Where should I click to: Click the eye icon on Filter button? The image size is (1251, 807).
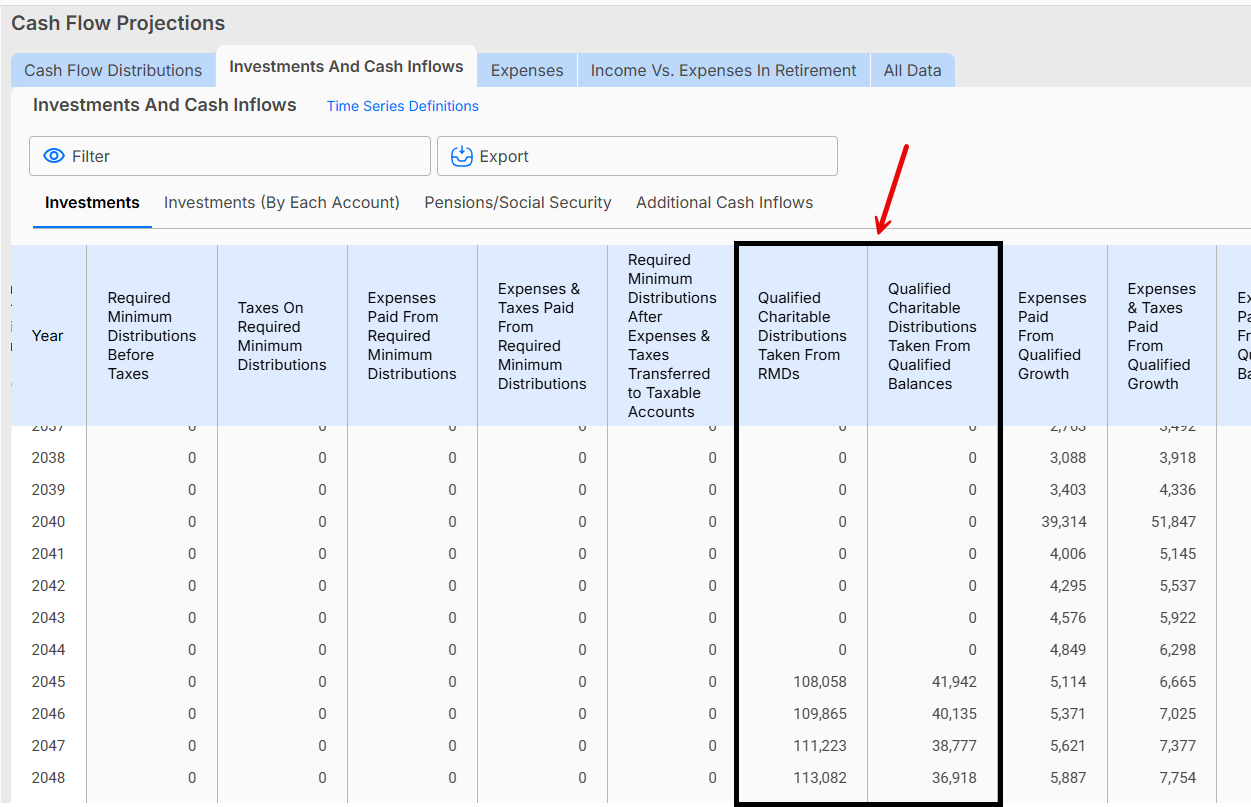(x=54, y=156)
